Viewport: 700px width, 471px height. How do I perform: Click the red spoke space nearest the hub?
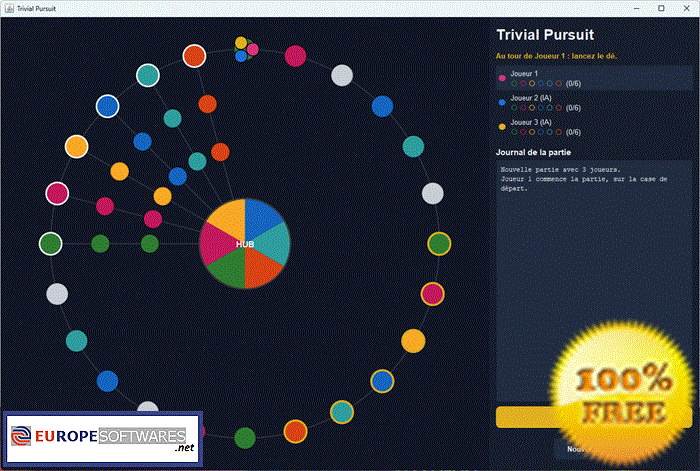pyautogui.click(x=220, y=152)
